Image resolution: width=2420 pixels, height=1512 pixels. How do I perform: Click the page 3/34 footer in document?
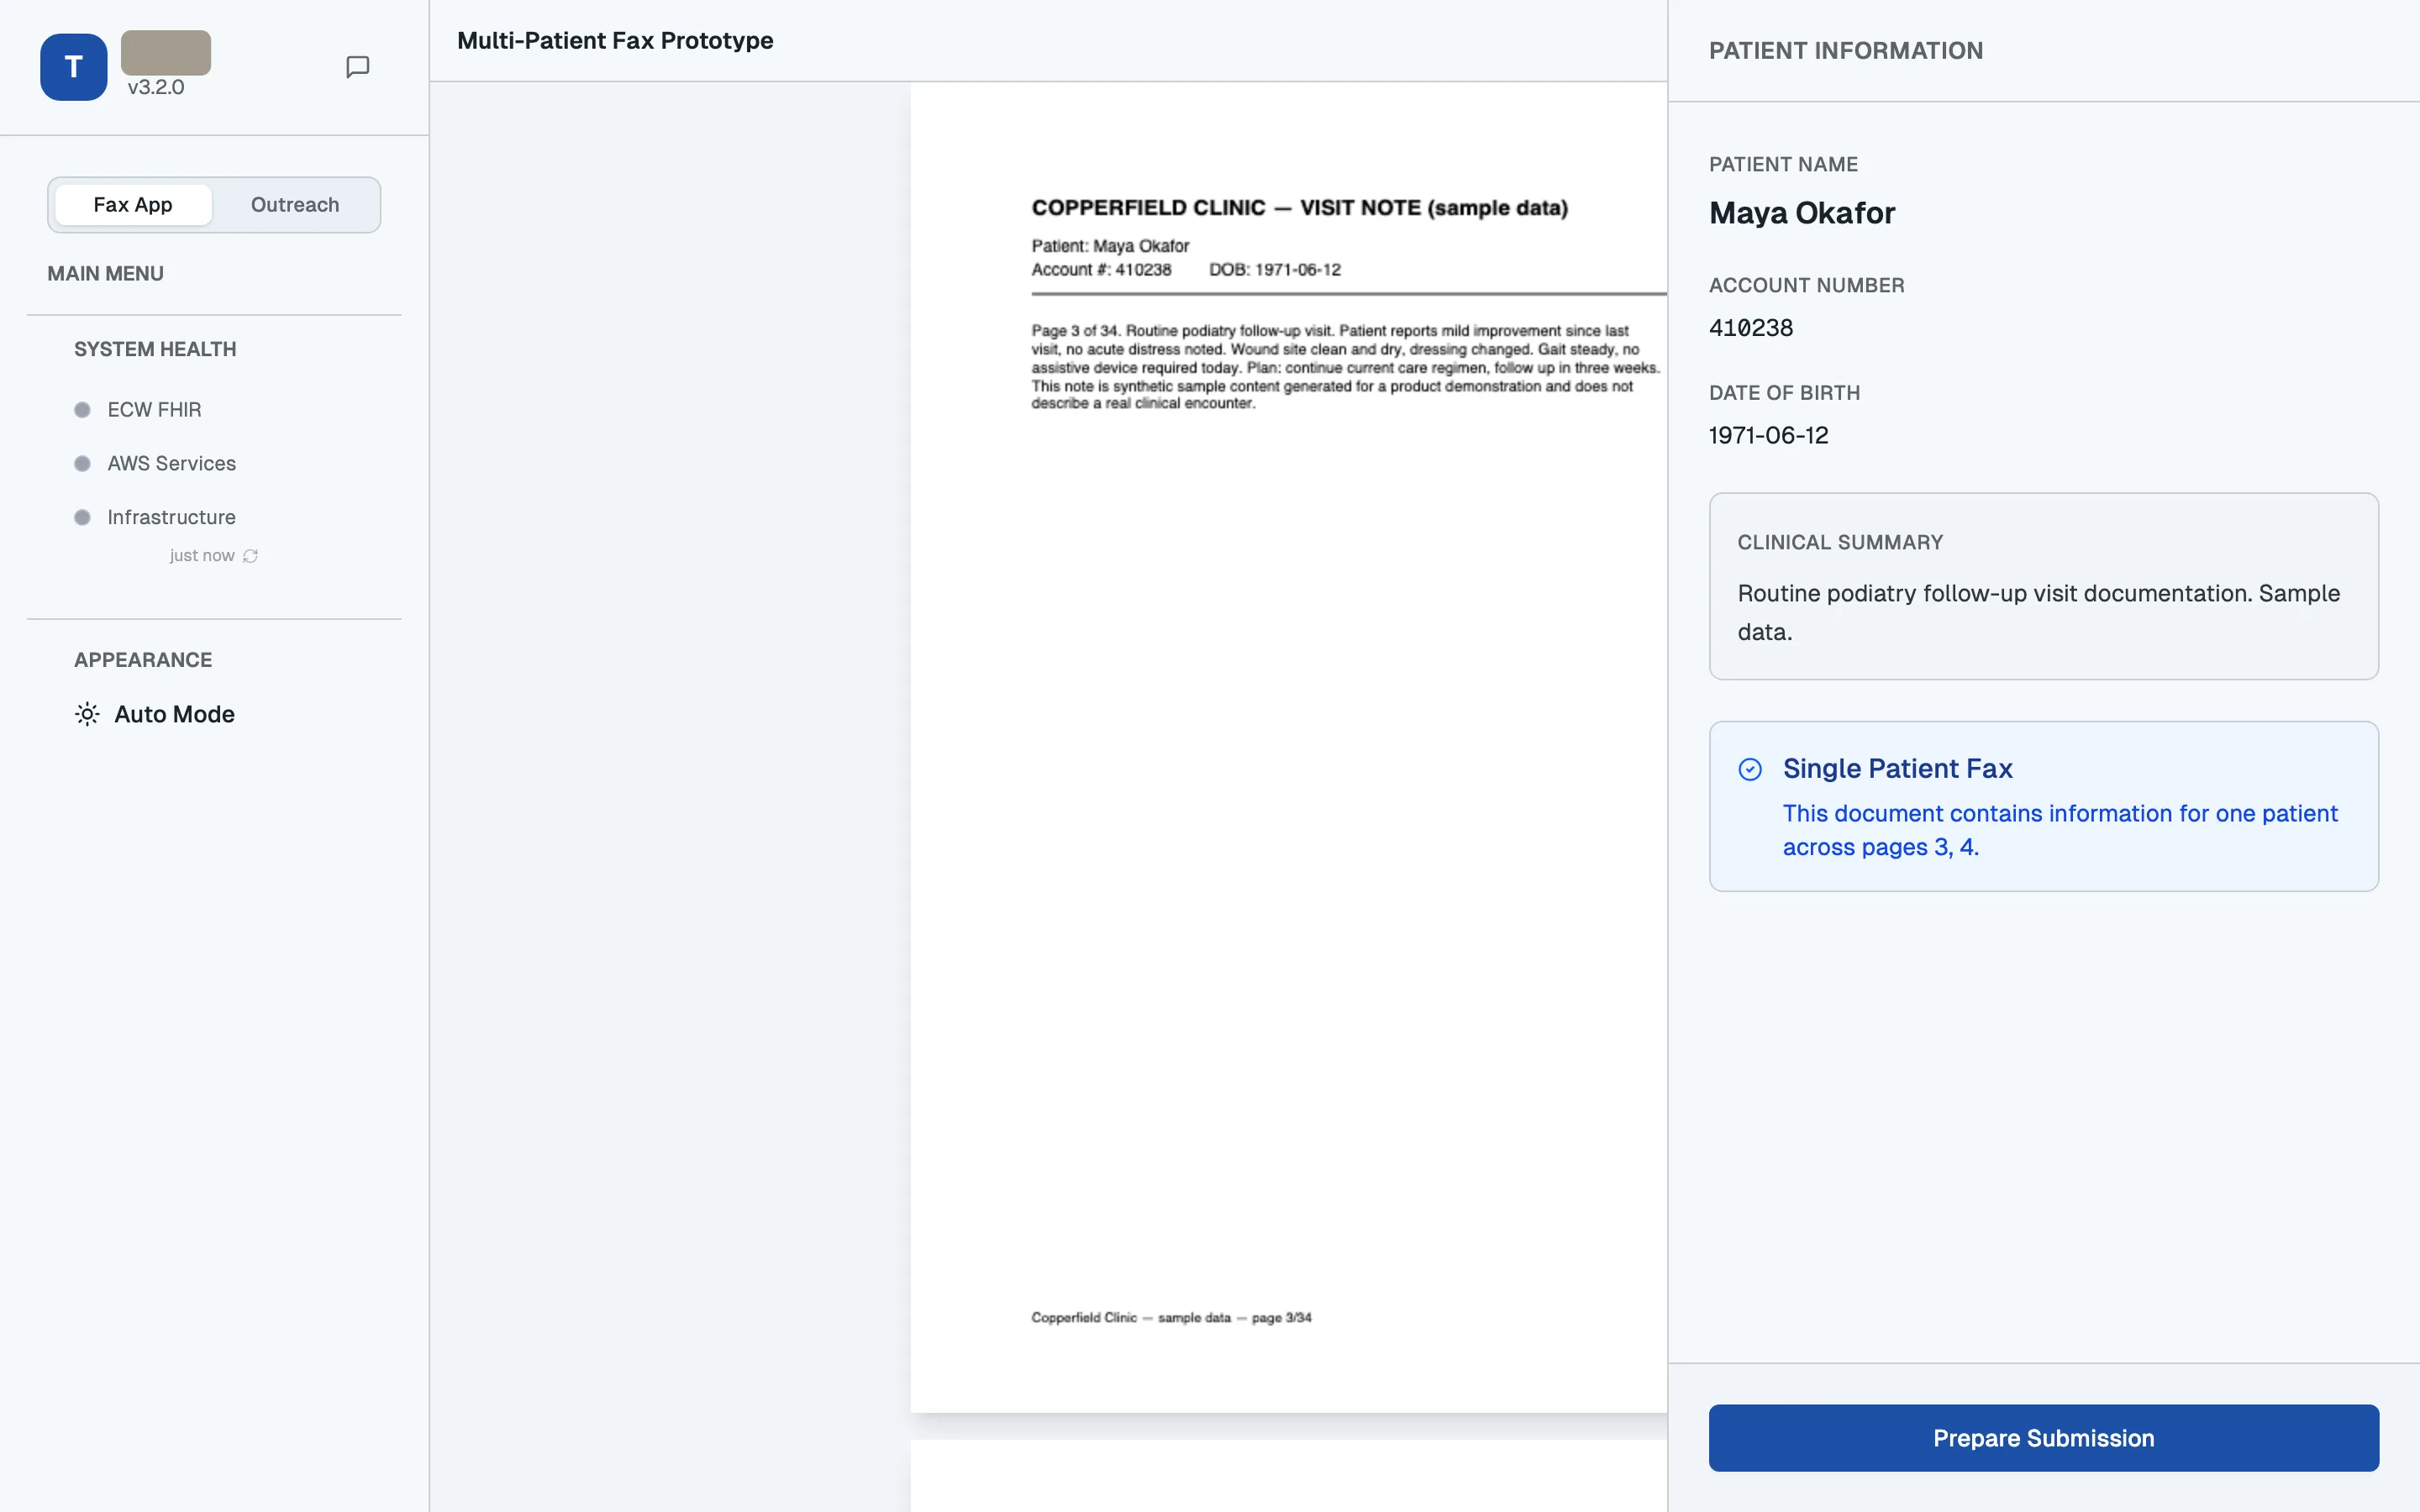(x=1171, y=1318)
